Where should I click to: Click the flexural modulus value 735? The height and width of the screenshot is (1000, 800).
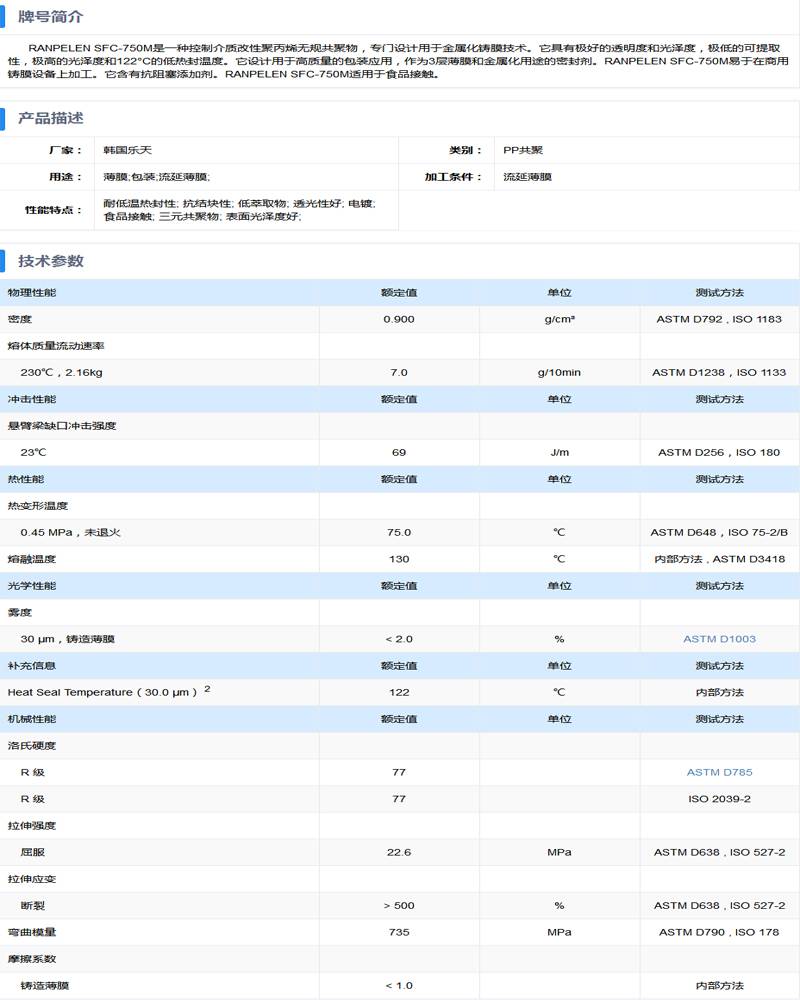coord(399,932)
